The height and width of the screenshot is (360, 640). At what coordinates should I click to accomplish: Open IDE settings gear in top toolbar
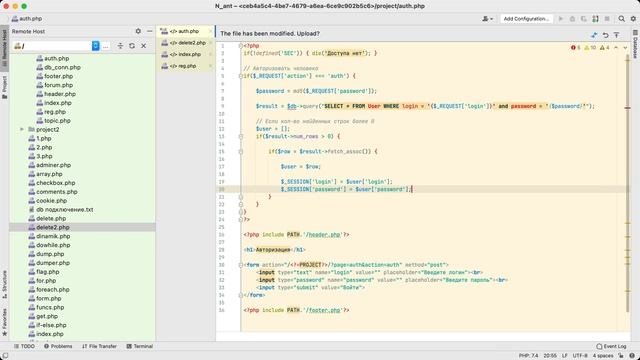point(633,19)
